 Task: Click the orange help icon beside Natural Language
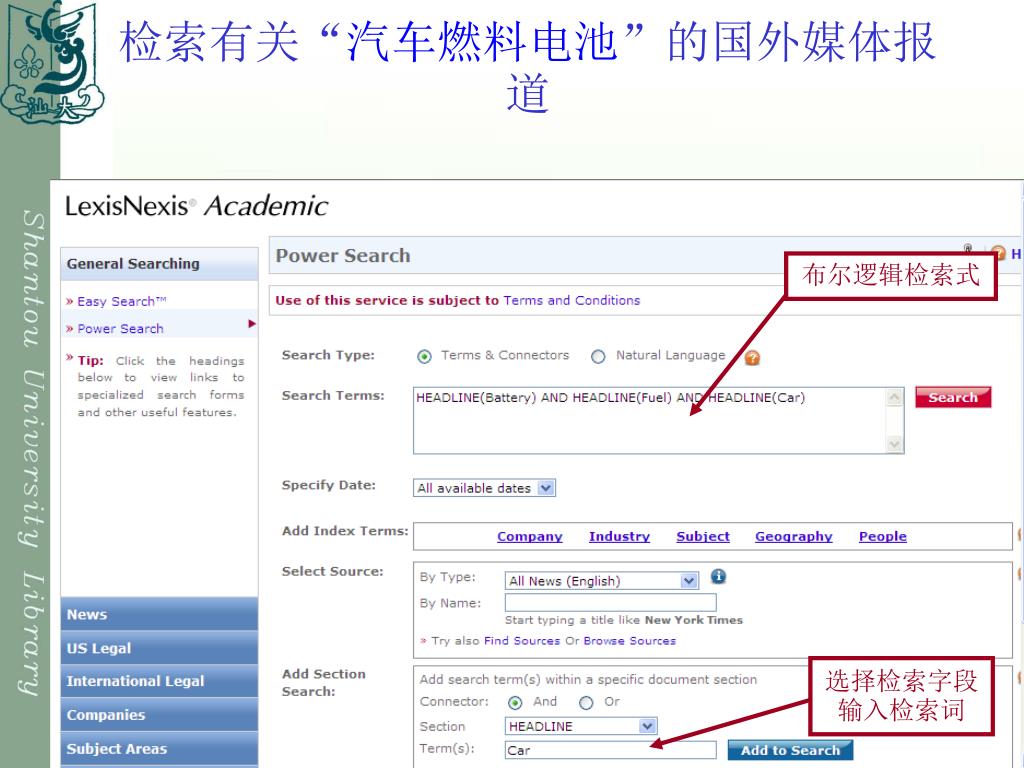coord(752,357)
